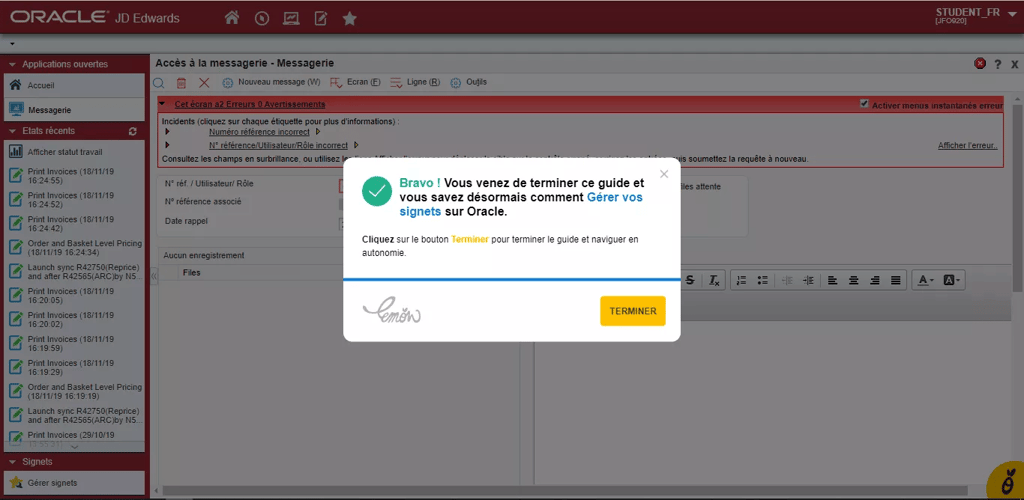
Task: Justify text in editor
Action: click(x=896, y=280)
